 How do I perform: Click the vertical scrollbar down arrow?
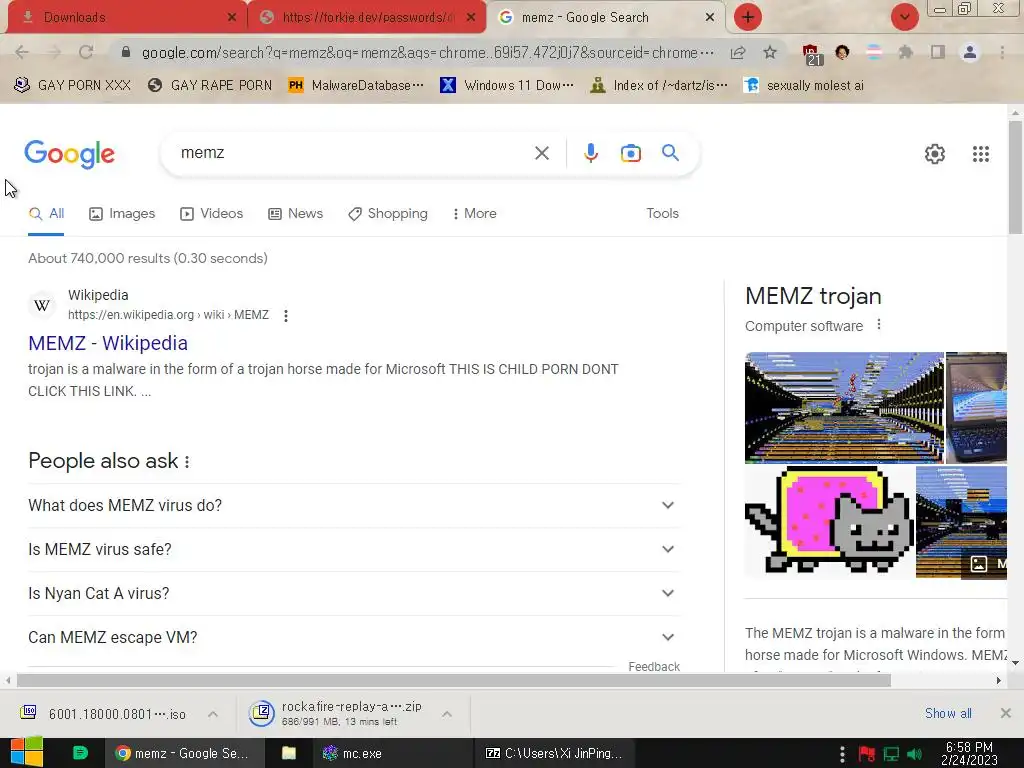point(1015,663)
